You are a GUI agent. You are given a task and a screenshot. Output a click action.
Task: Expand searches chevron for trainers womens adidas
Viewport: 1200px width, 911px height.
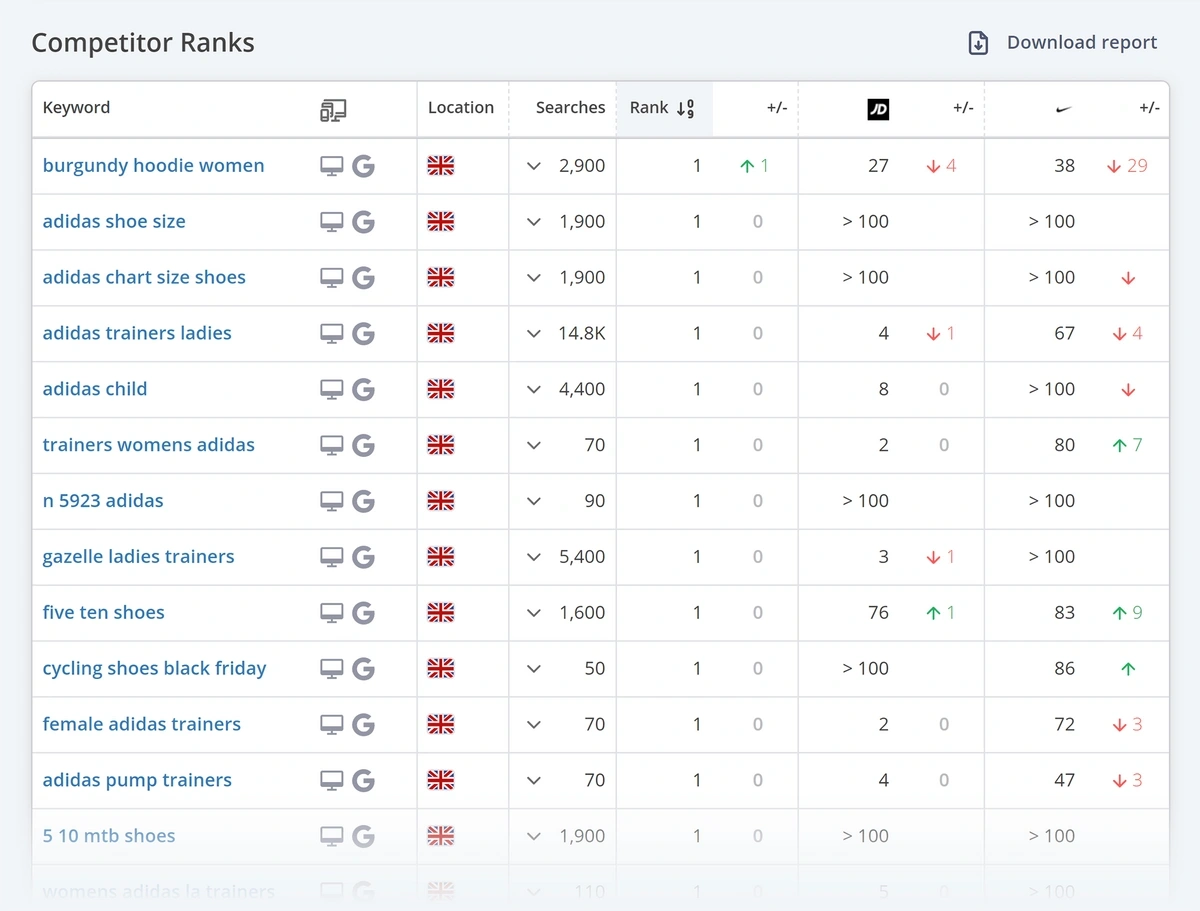pos(534,445)
